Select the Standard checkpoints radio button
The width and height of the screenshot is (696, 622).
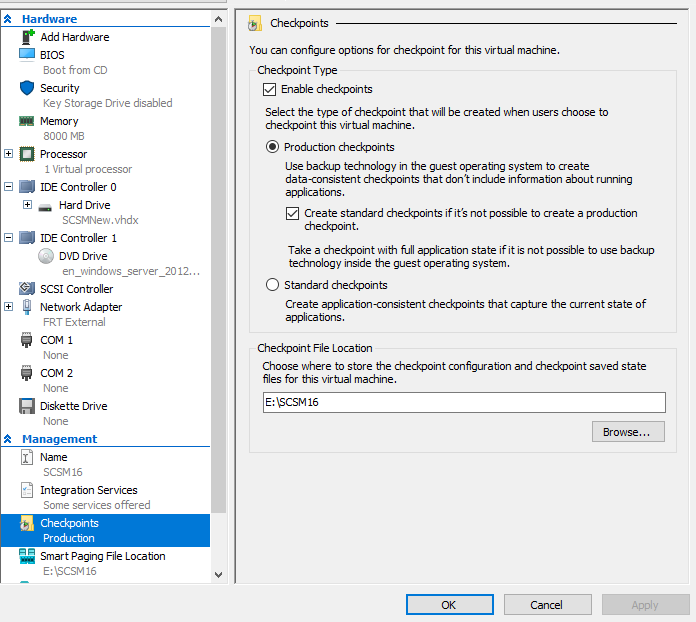tap(272, 285)
